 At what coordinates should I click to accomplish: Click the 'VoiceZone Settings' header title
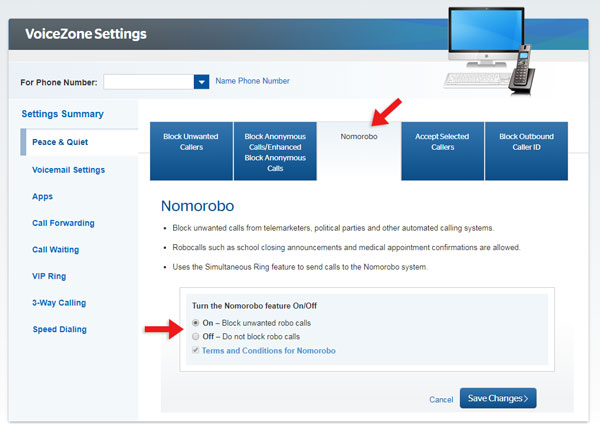(x=86, y=34)
